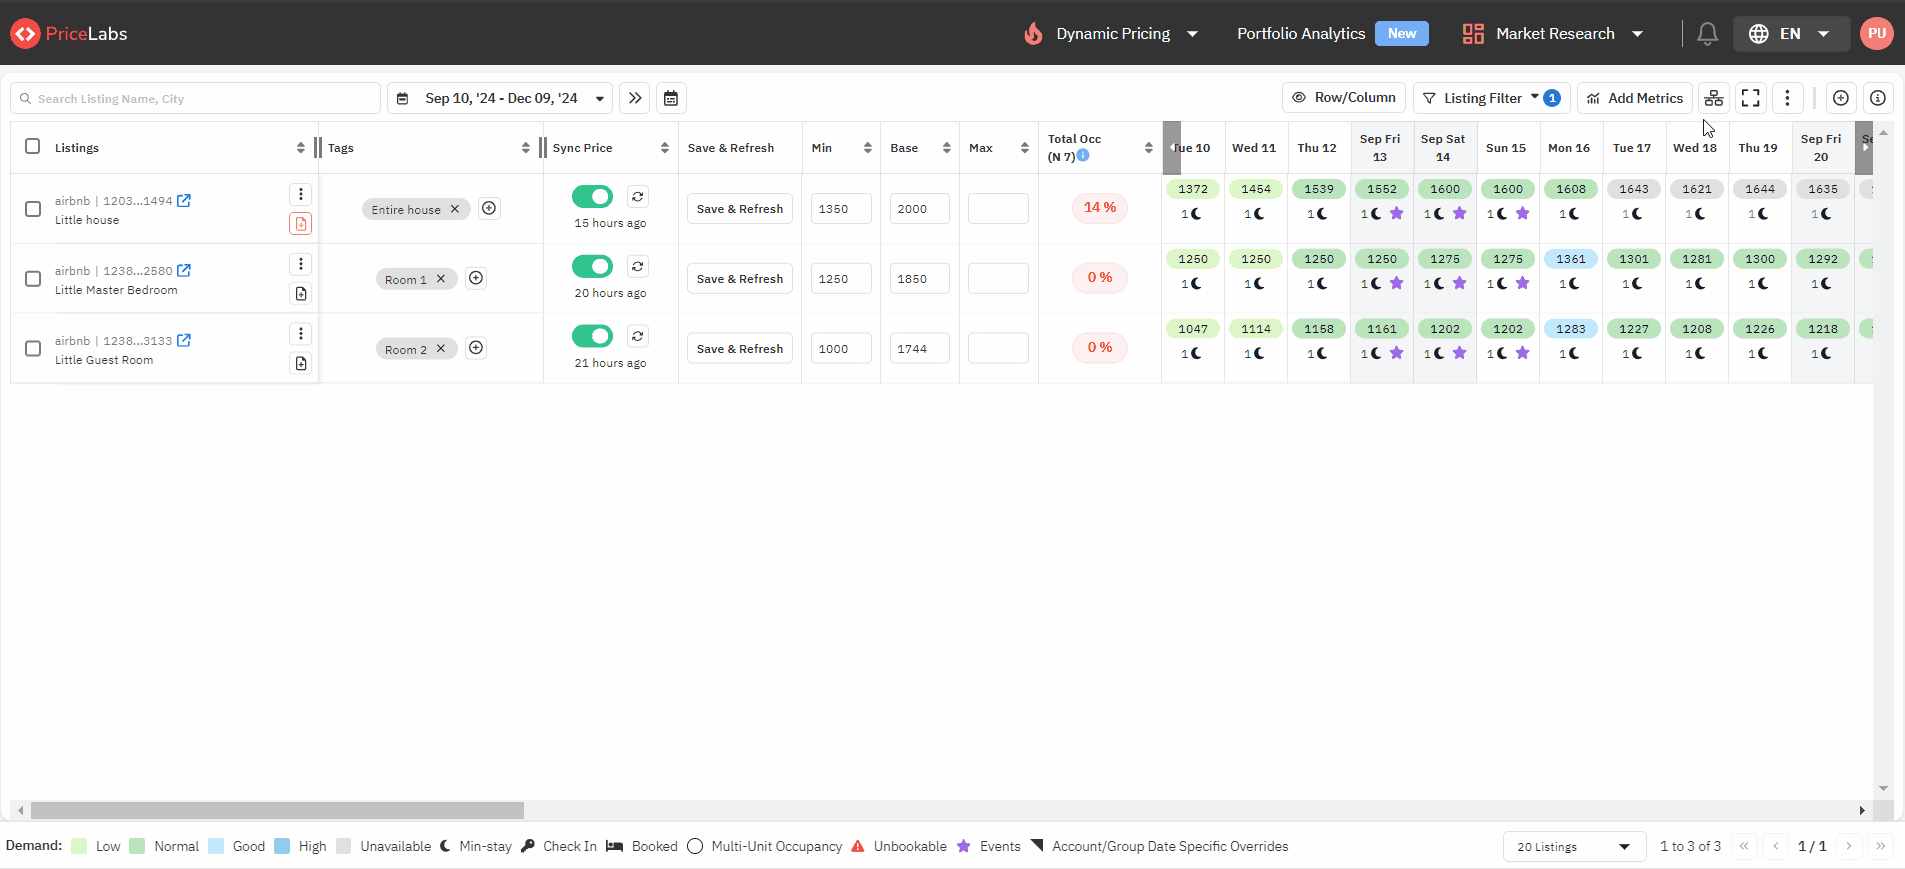Viewport: 1905px width, 869px height.
Task: Open Little Guest Room Airbnb external link
Action: [184, 341]
